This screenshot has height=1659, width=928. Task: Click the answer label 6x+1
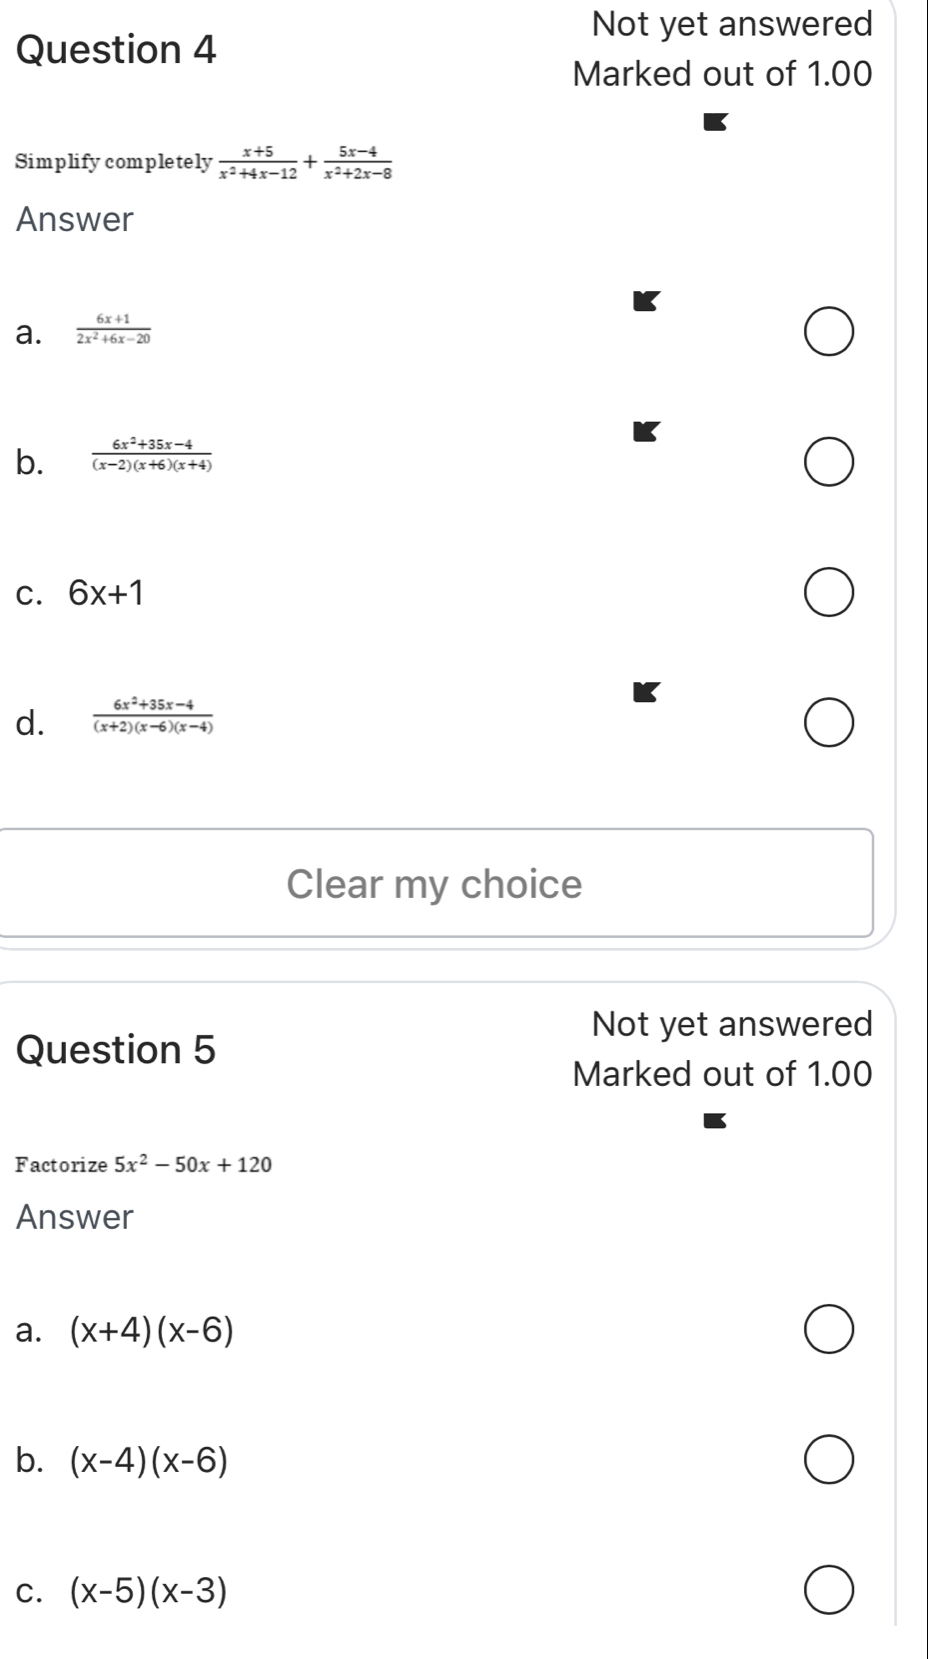pyautogui.click(x=106, y=593)
